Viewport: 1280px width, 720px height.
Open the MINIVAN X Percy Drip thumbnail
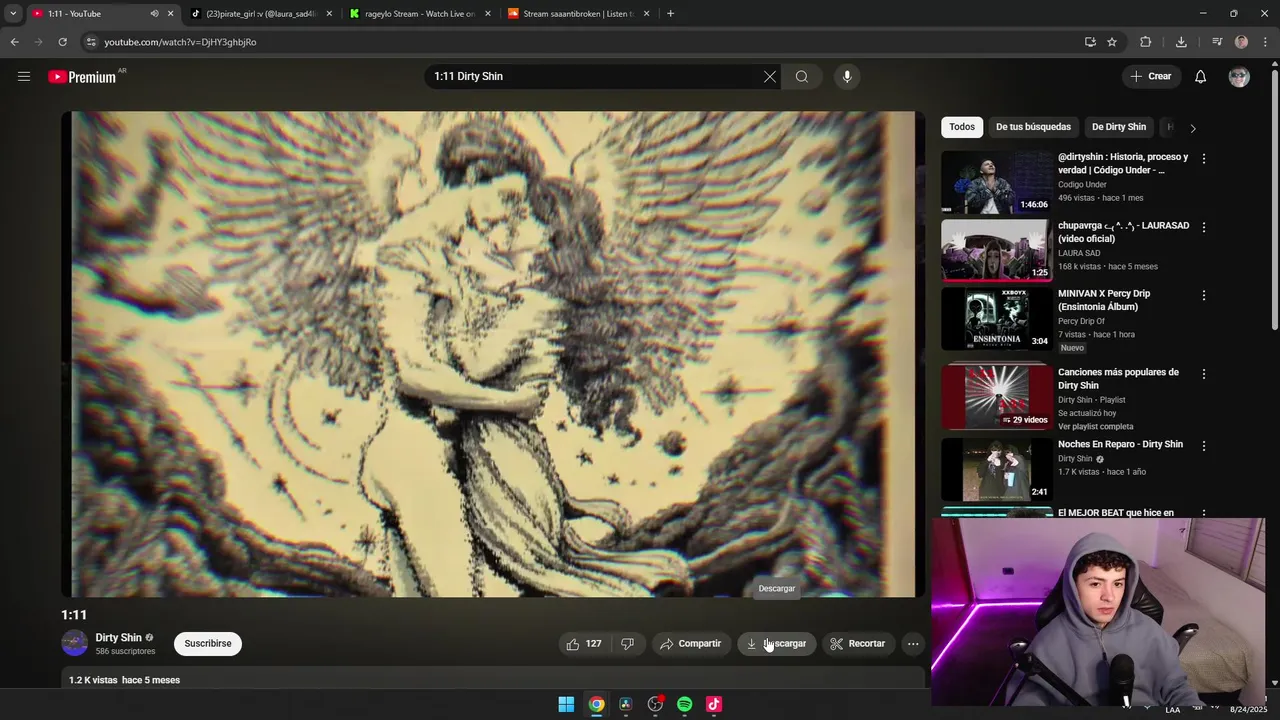(x=997, y=319)
